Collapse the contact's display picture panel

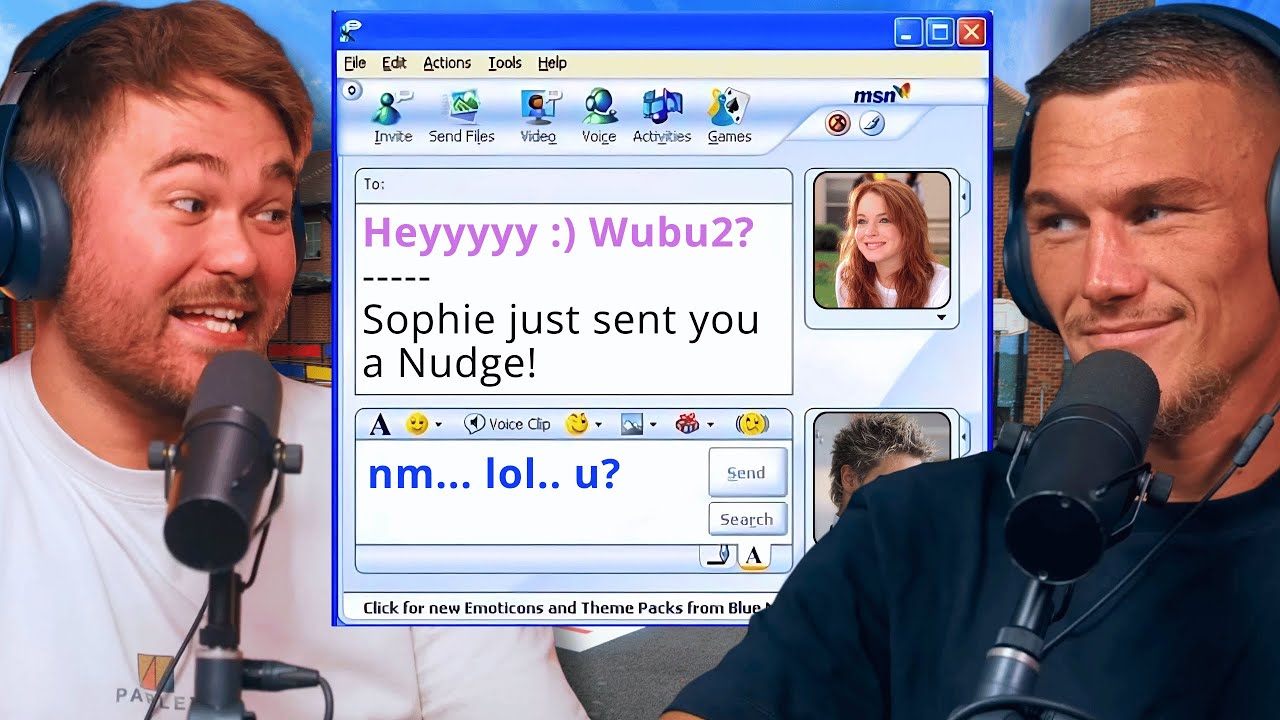965,197
